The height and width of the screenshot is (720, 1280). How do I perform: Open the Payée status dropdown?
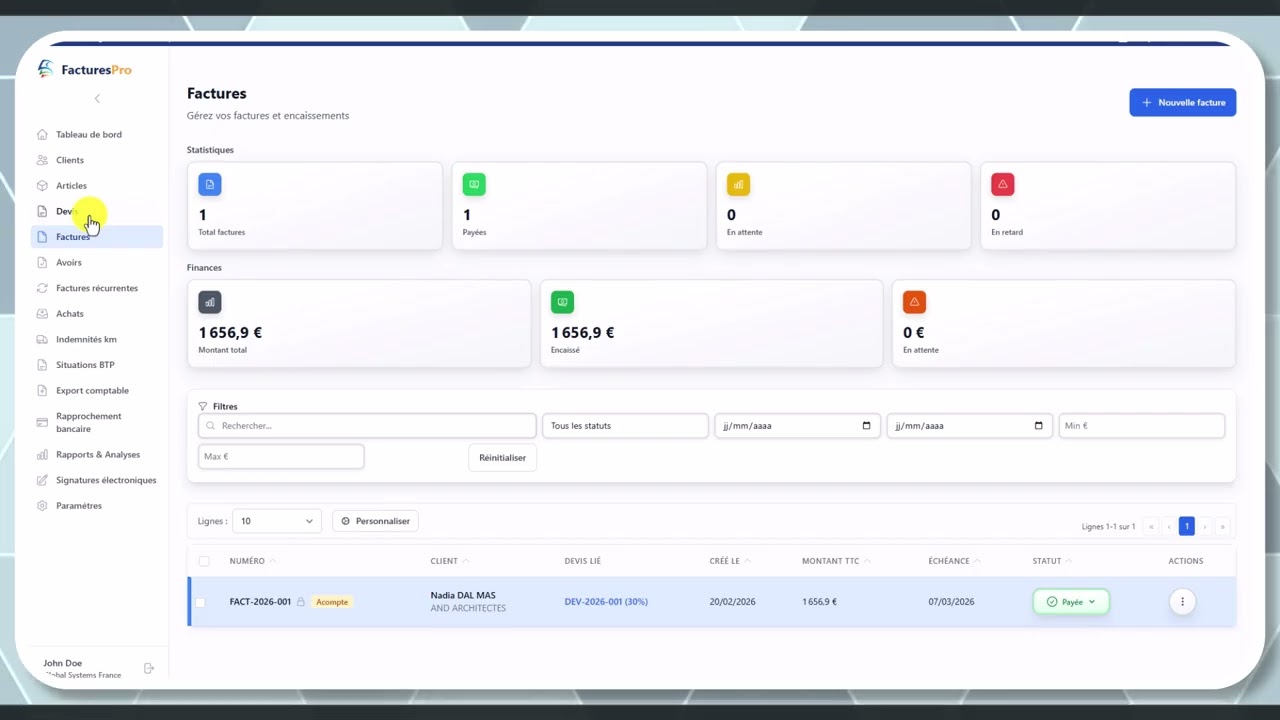(1071, 602)
